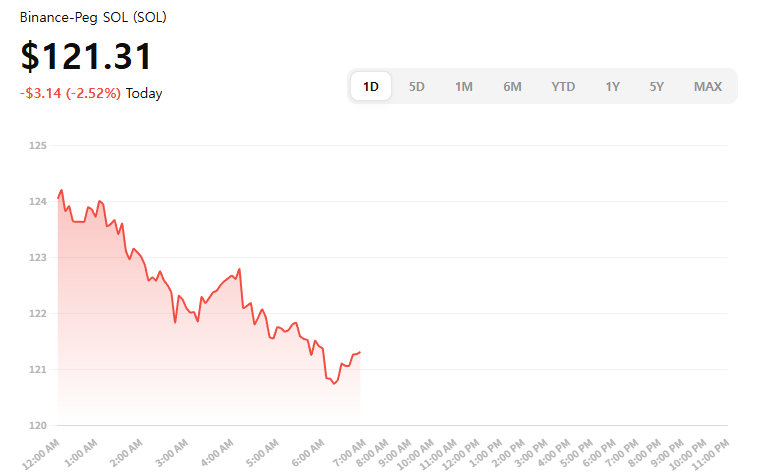Click the 125 y-axis label
758x472 pixels.
coord(39,146)
